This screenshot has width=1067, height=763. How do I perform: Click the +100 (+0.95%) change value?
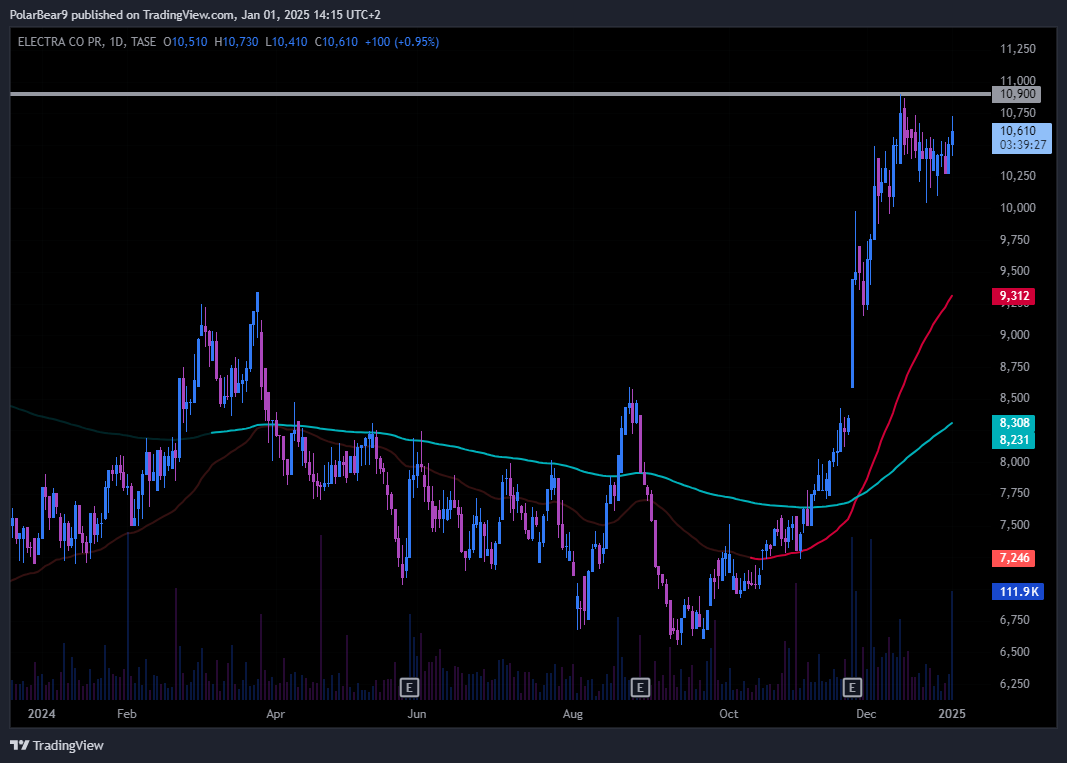399,42
